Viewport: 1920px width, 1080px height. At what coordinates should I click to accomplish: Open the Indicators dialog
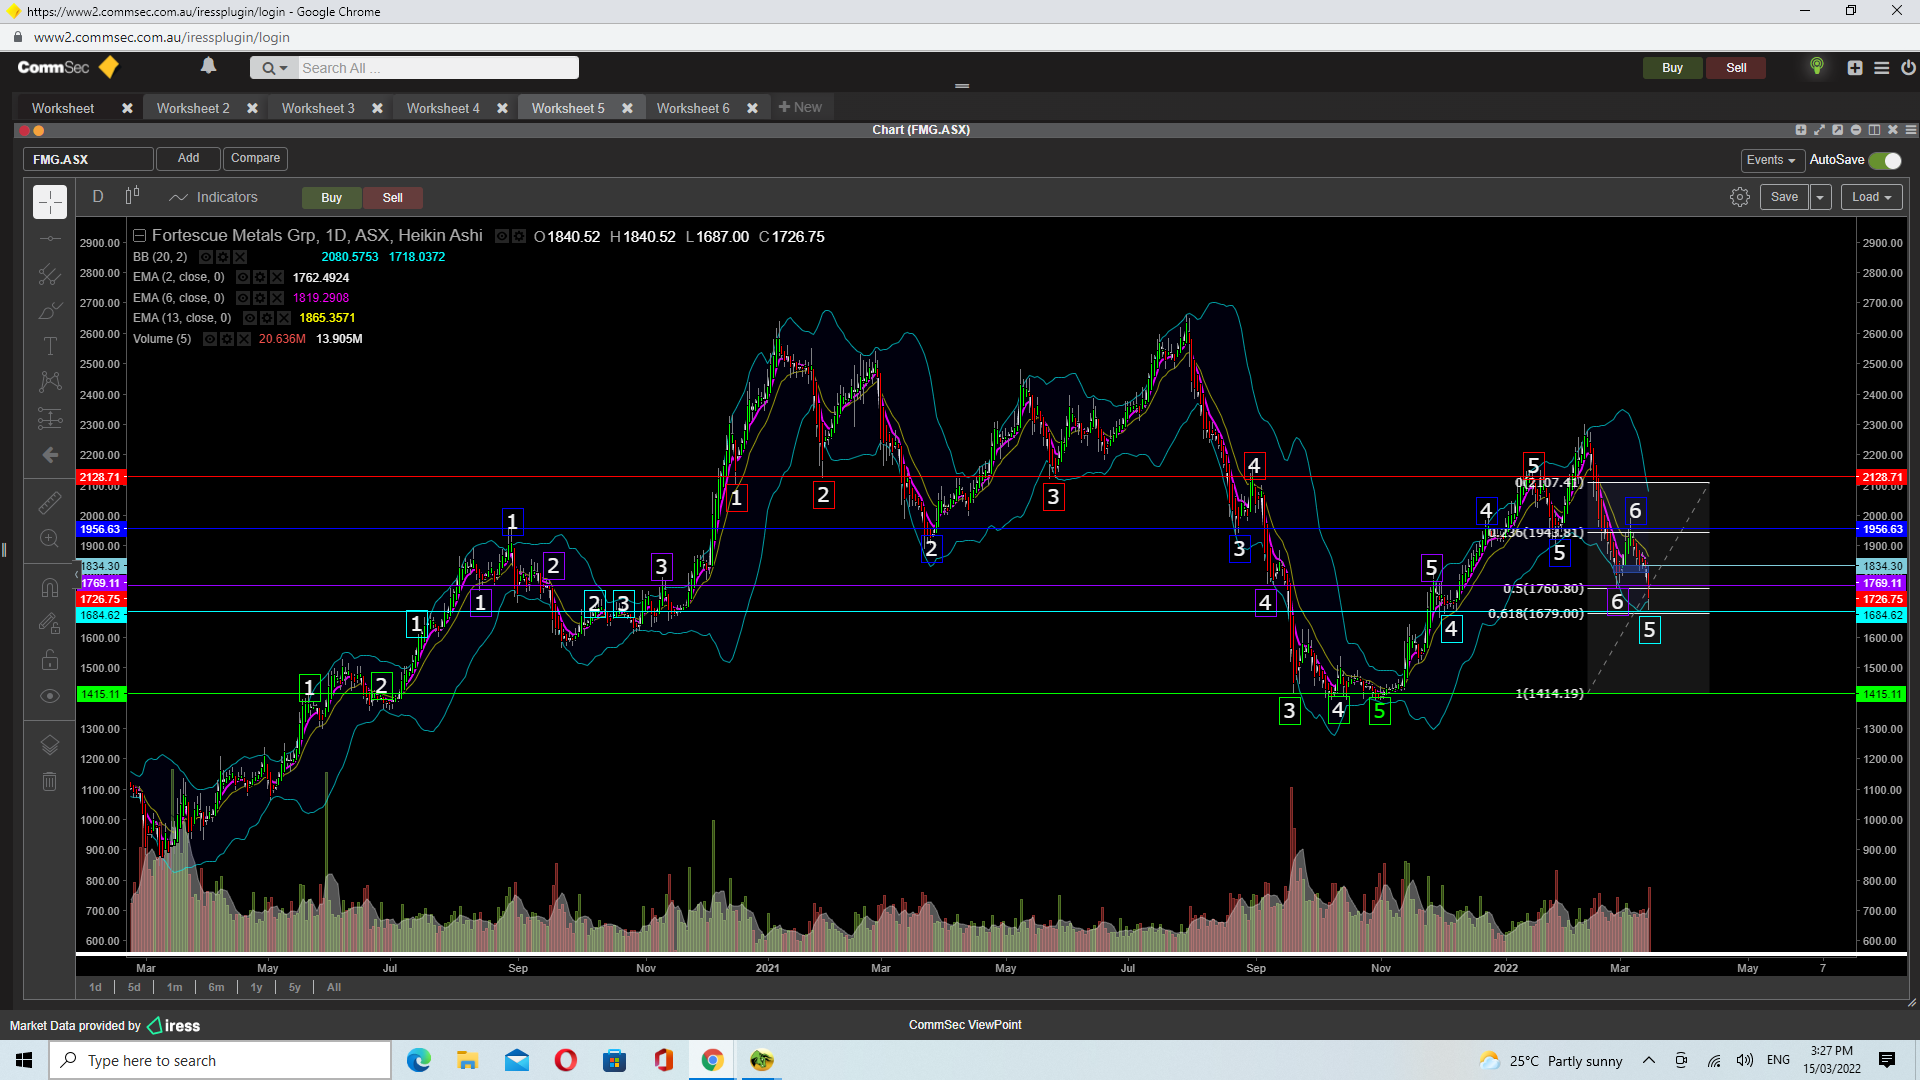pyautogui.click(x=214, y=197)
